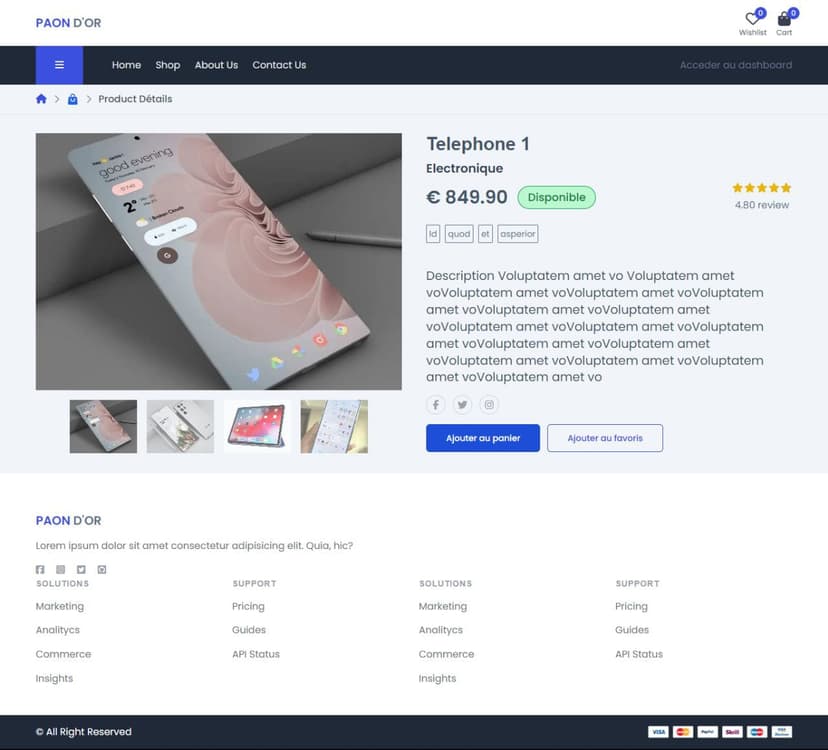828x750 pixels.
Task: Select the tablet product thumbnail
Action: [257, 427]
